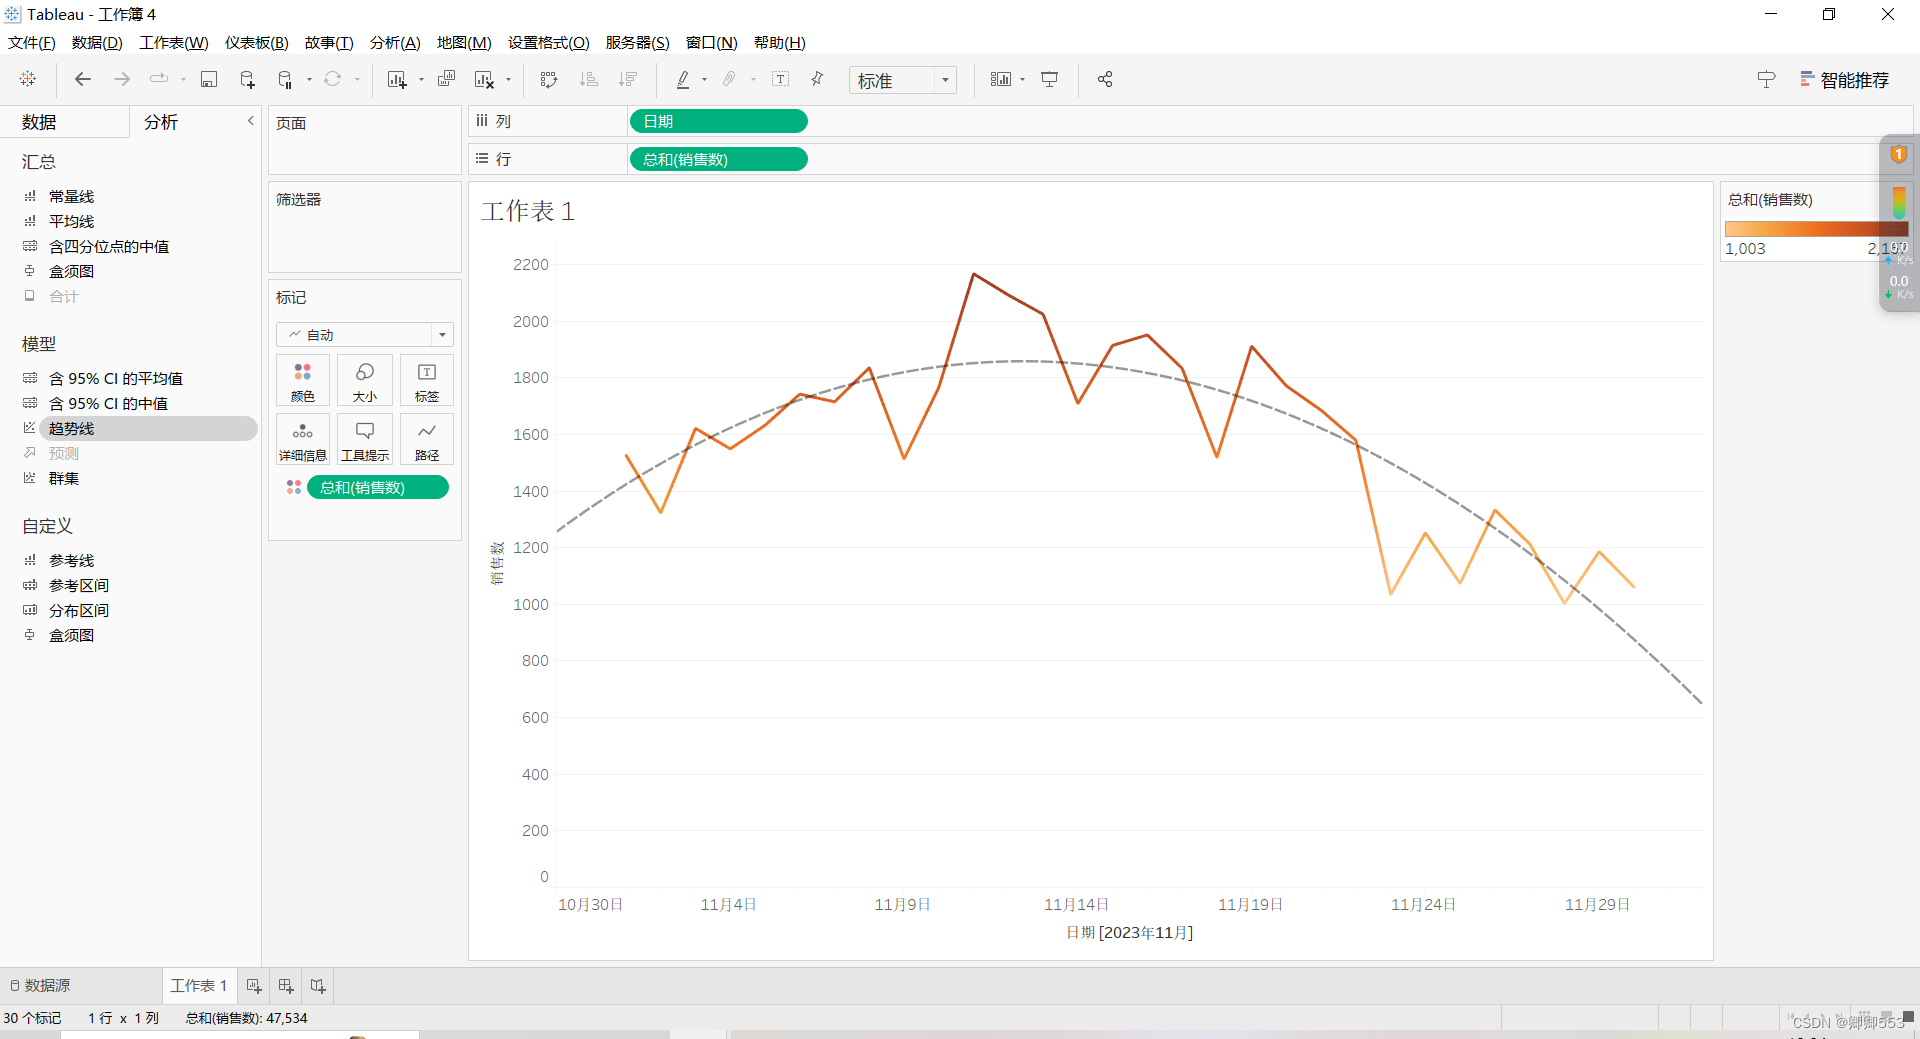Click the presentation mode icon
1920x1039 pixels.
point(1050,79)
